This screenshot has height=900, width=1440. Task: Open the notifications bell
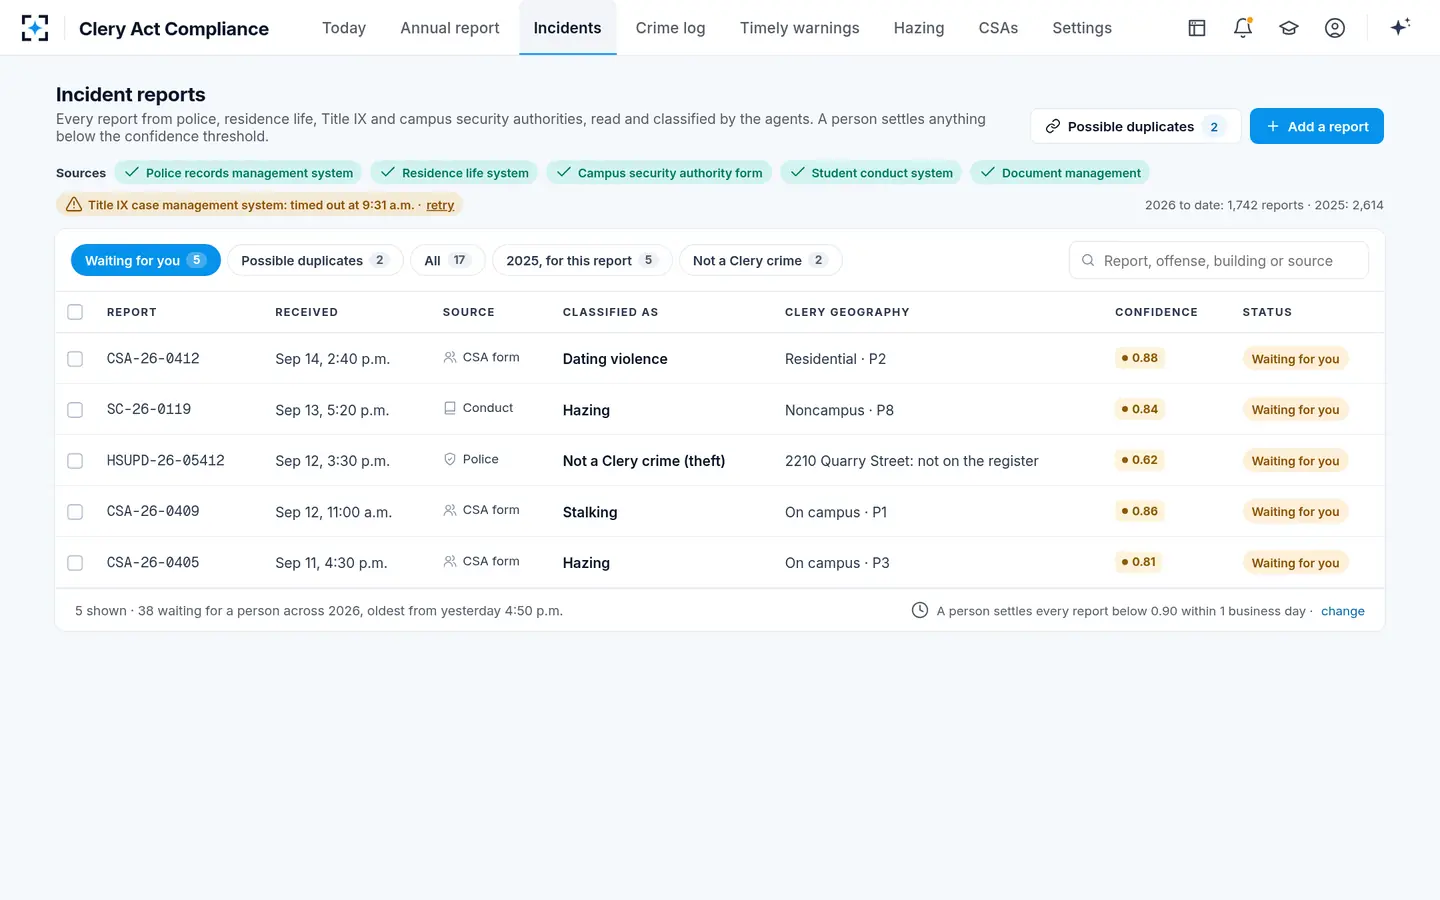click(1243, 28)
